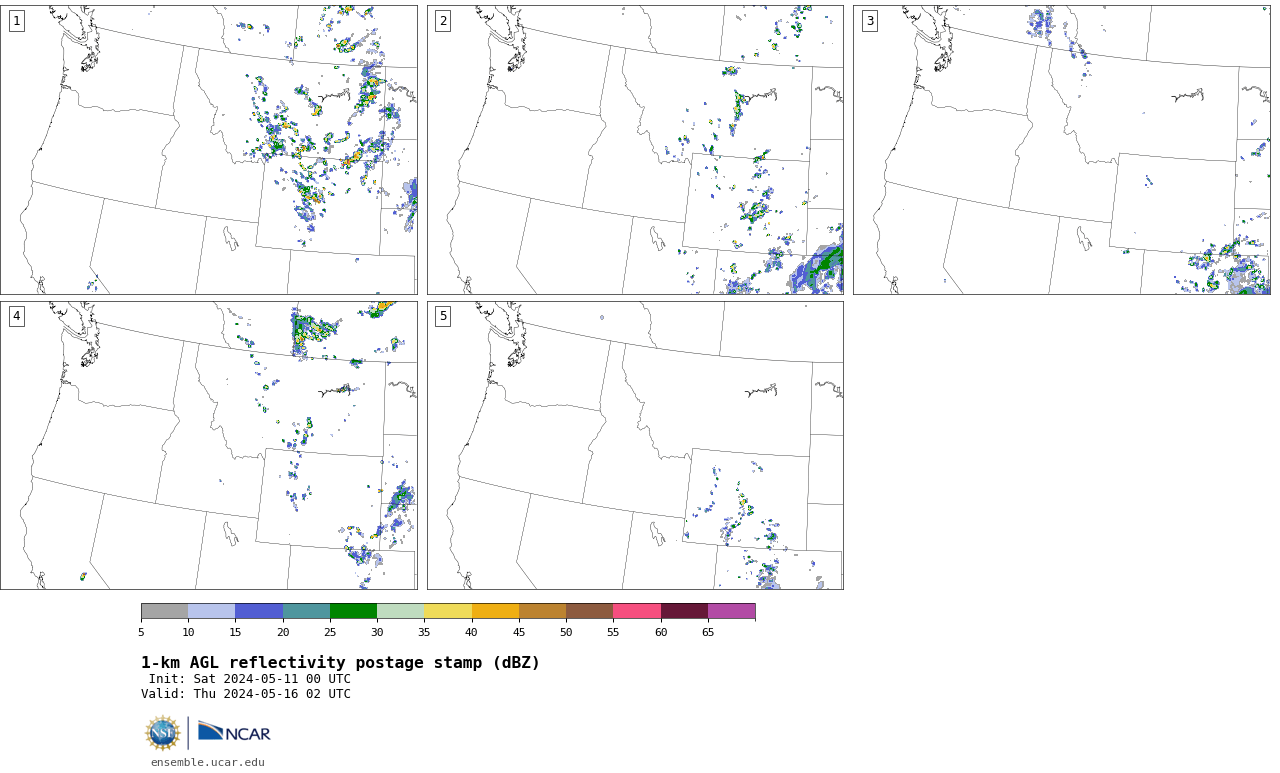
Task: Click the number 1 panel label
Action: 16,21
